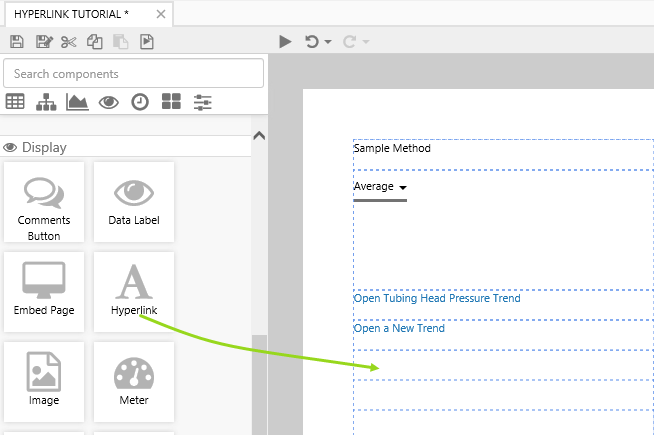Type in the Search components field
The image size is (654, 435).
(x=134, y=73)
